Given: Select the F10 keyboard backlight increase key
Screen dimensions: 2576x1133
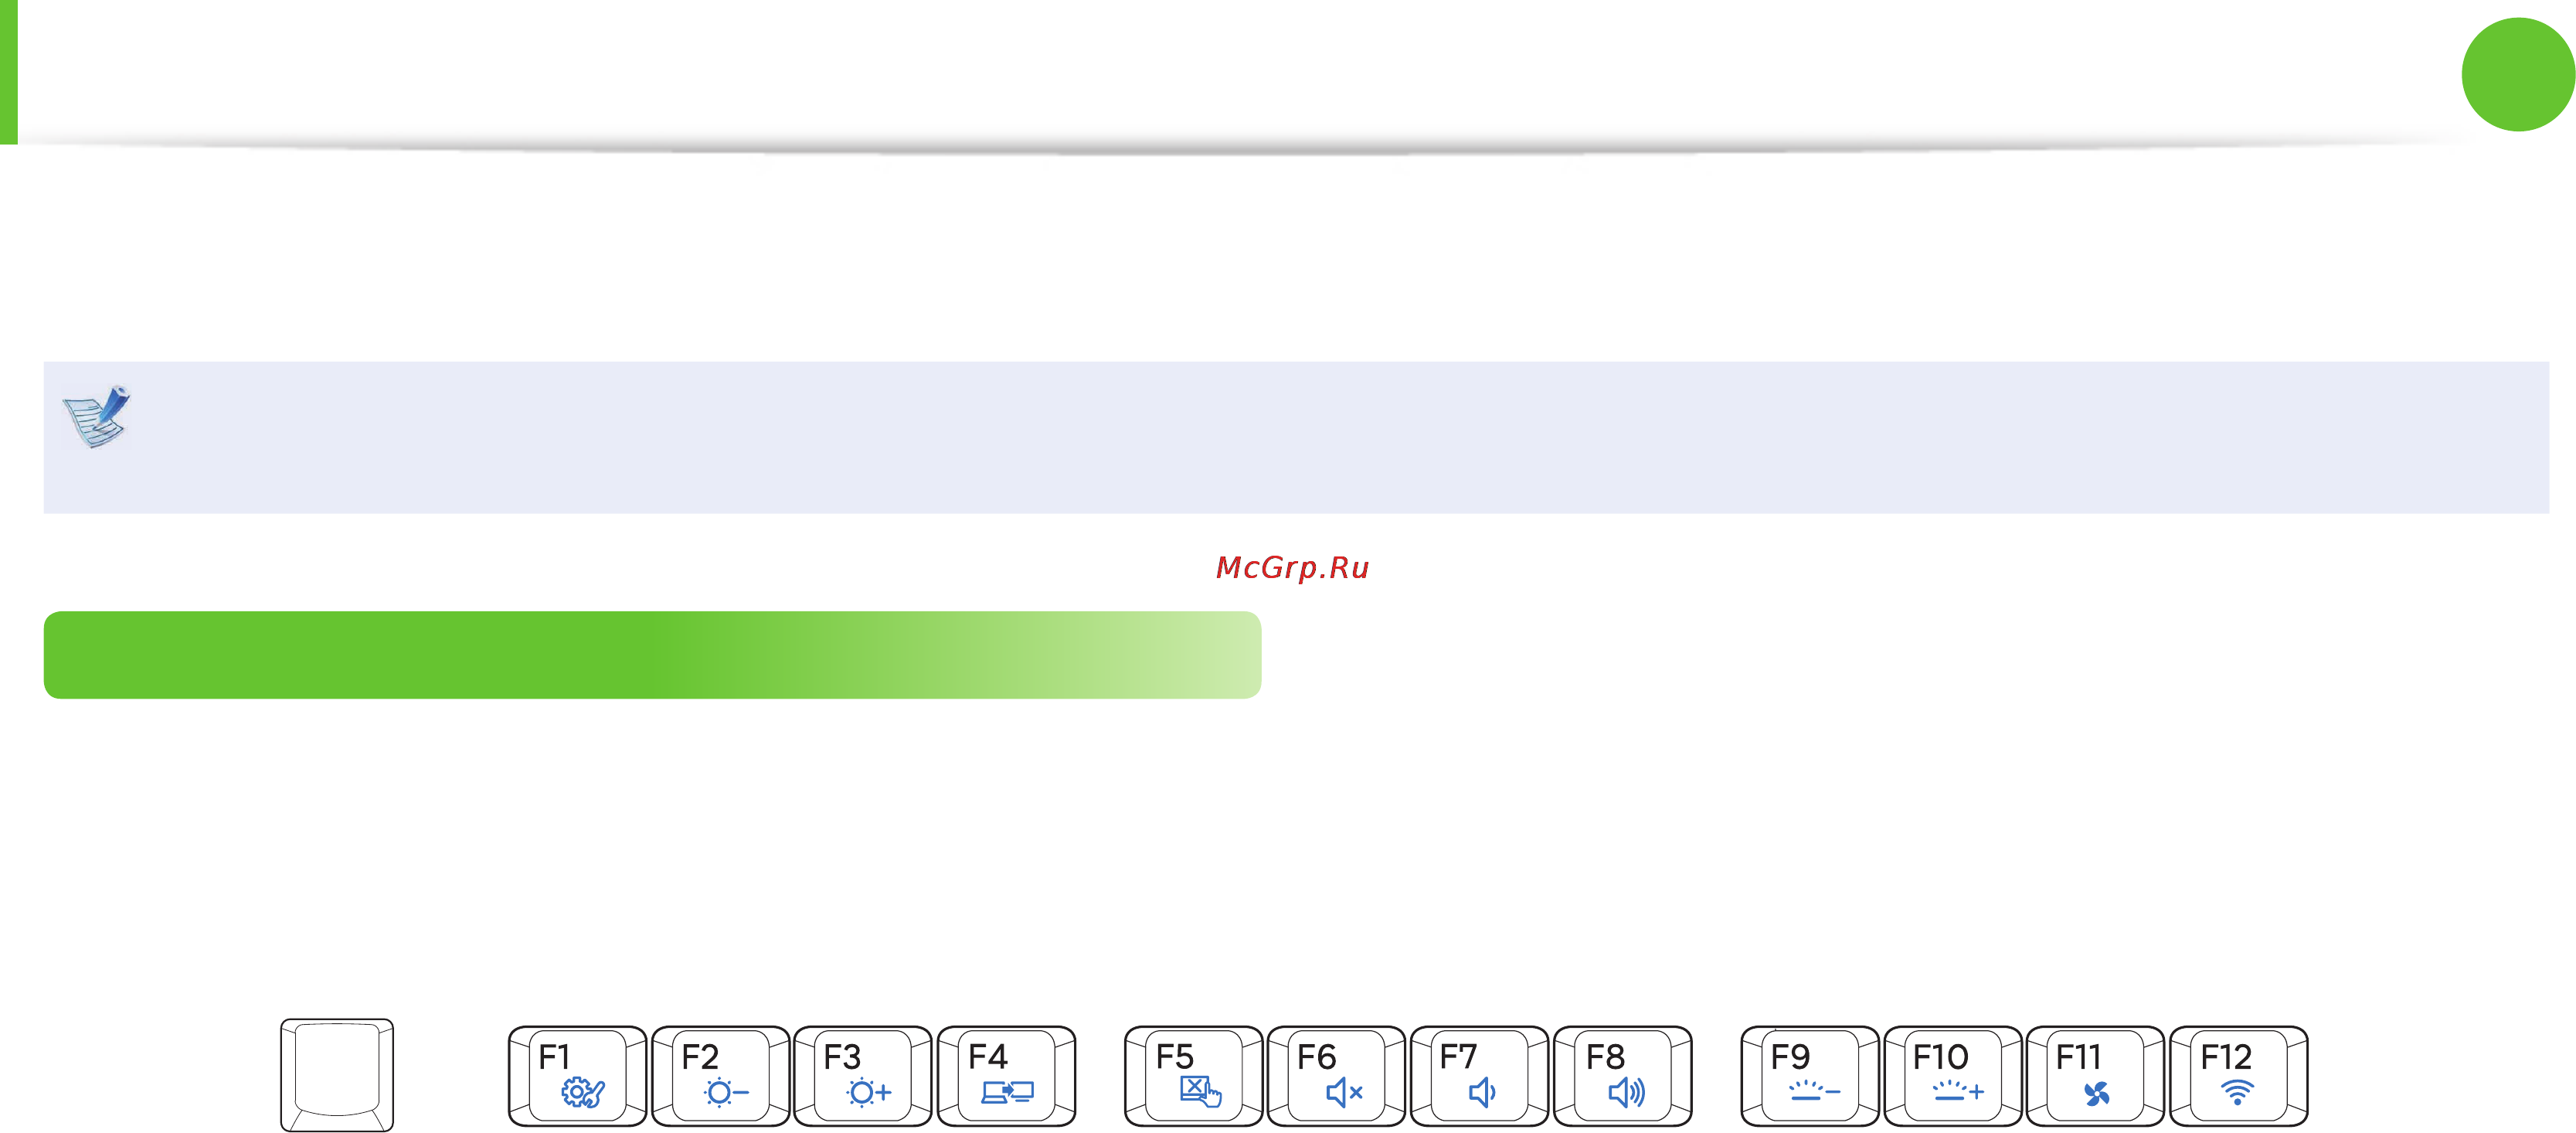Looking at the screenshot, I should [1953, 1076].
